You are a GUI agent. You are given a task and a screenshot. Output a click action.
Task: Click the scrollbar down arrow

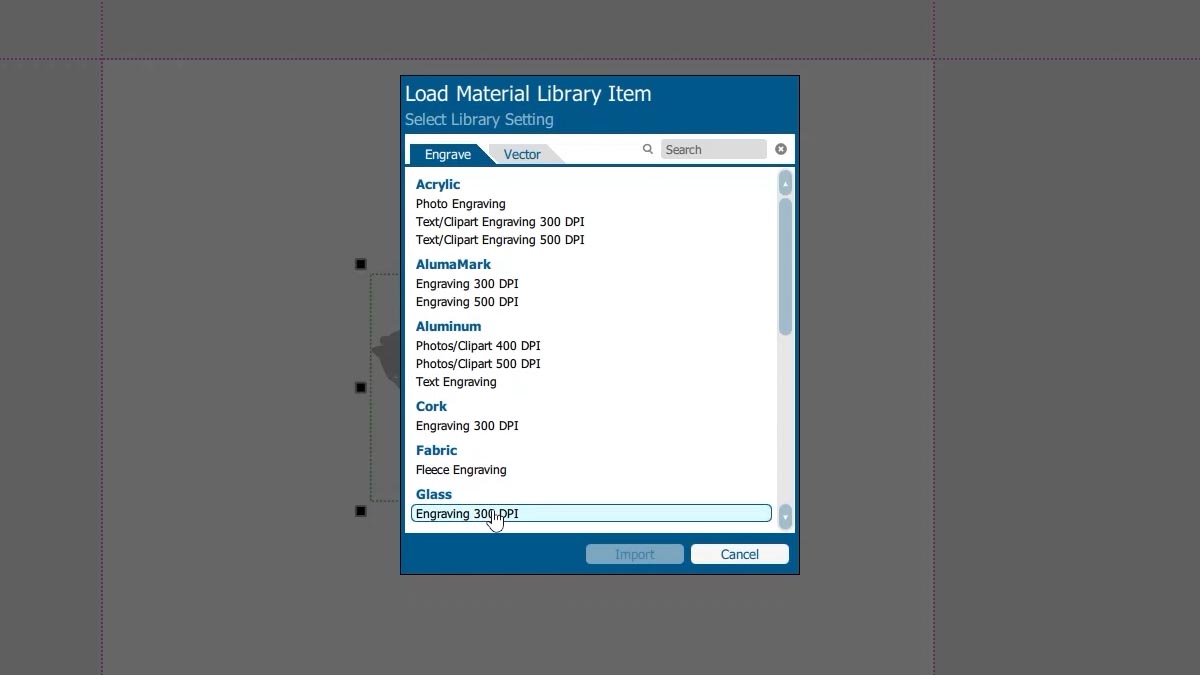tap(785, 517)
